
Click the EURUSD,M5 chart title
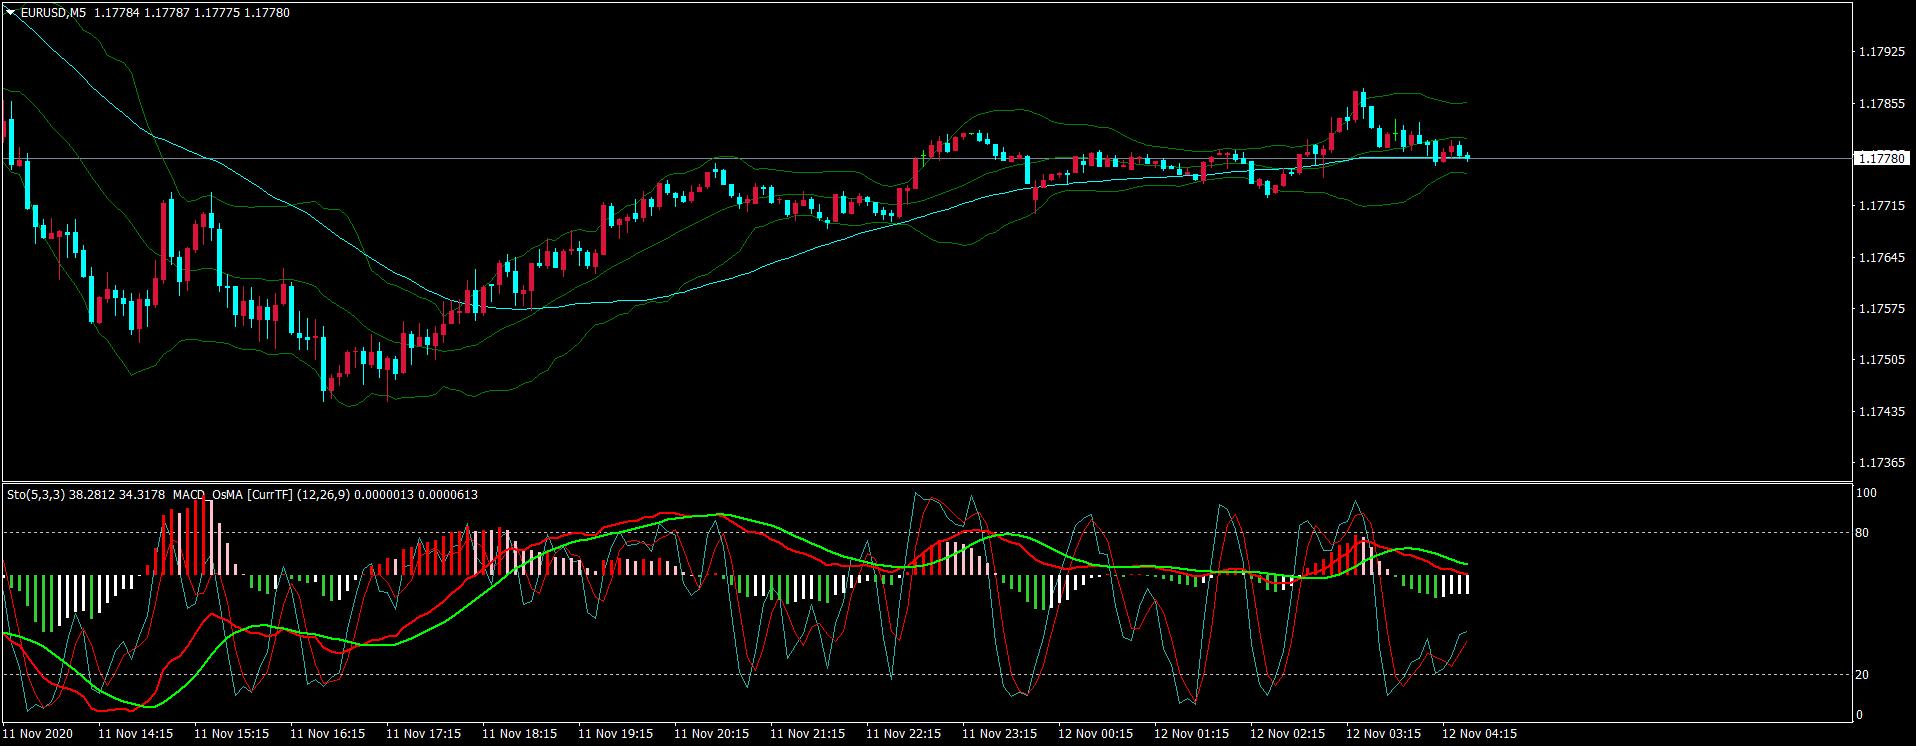pos(53,13)
